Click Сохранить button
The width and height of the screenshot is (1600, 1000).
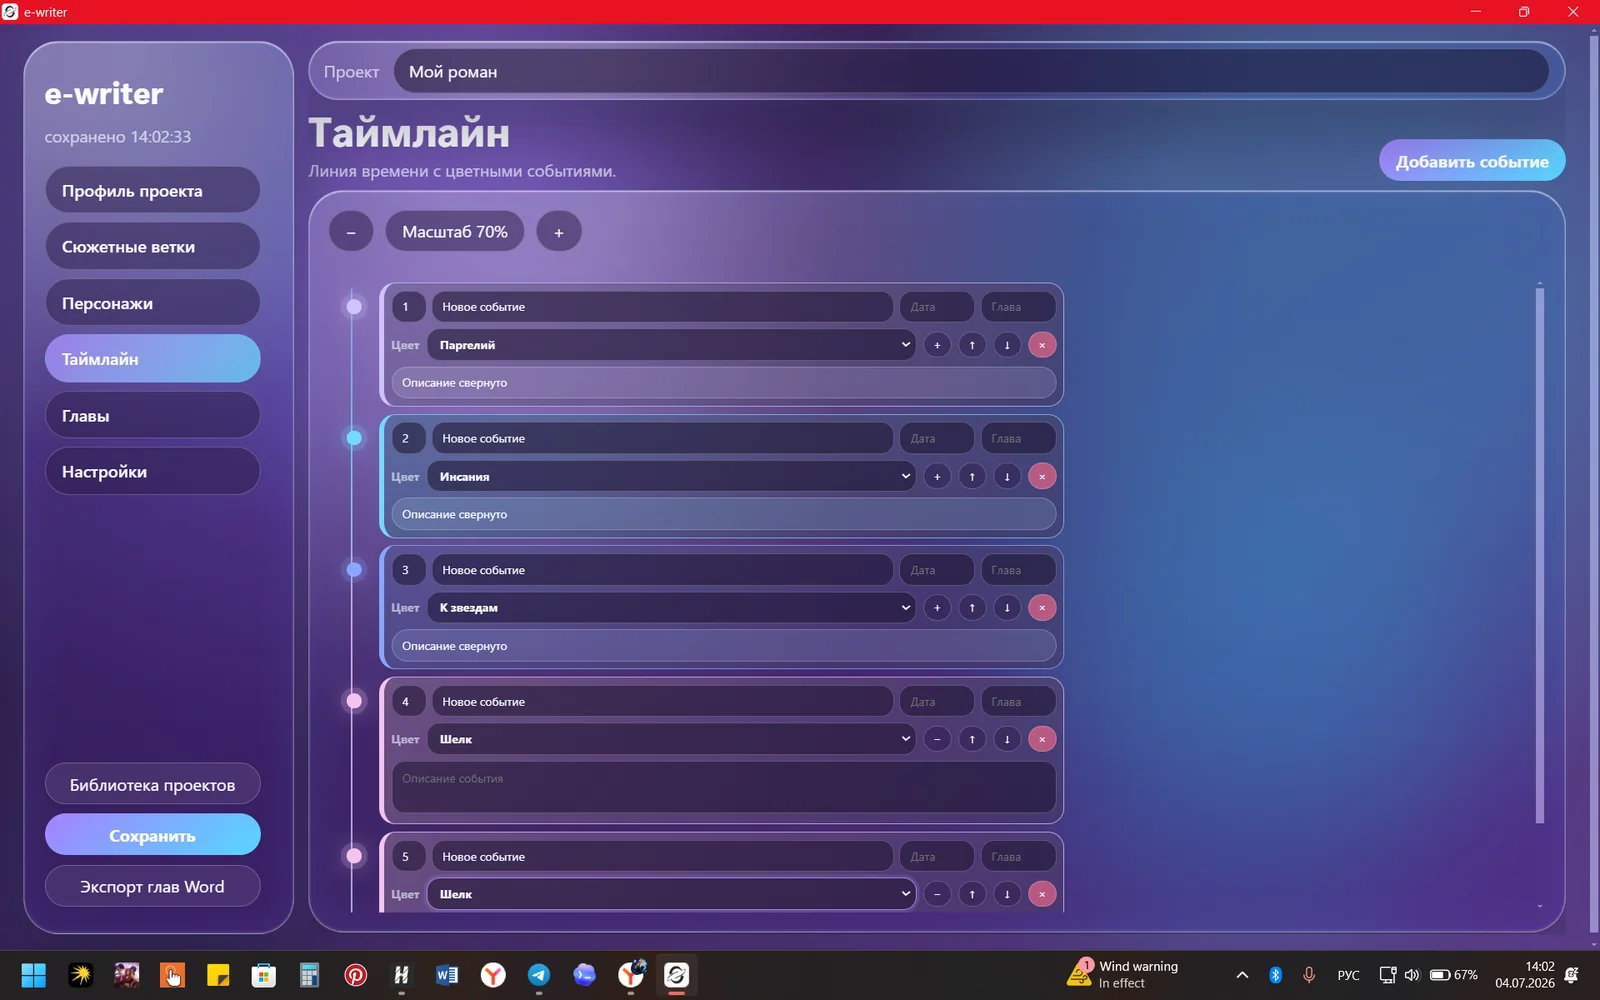coord(153,835)
